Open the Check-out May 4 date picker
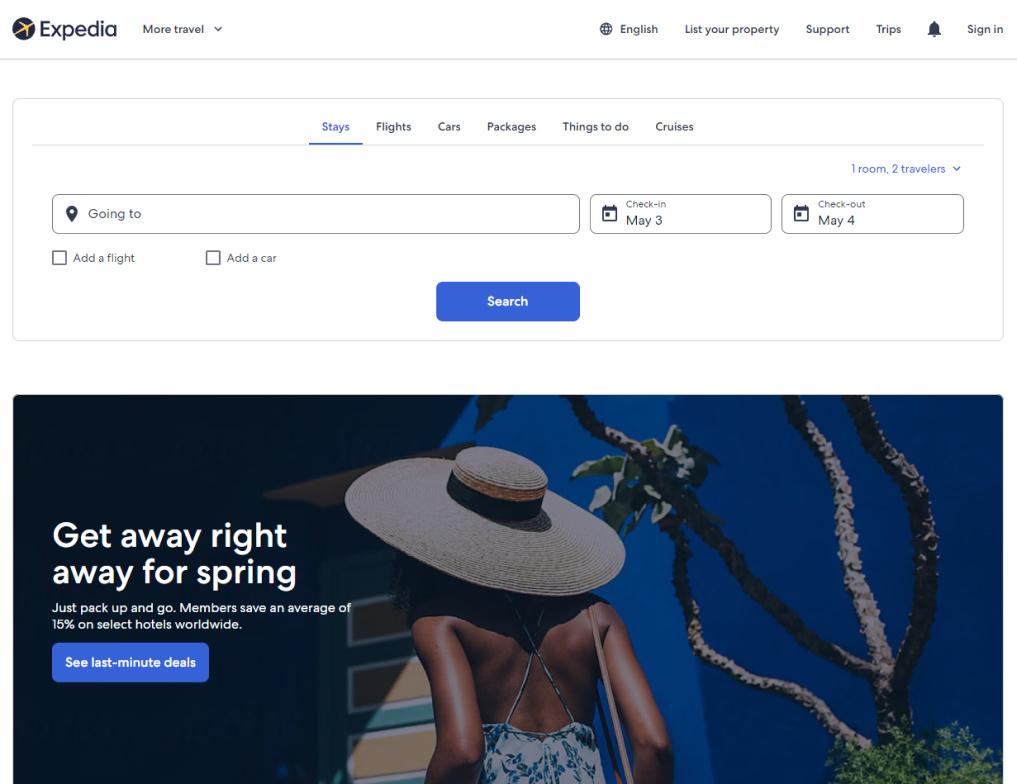 [x=872, y=214]
